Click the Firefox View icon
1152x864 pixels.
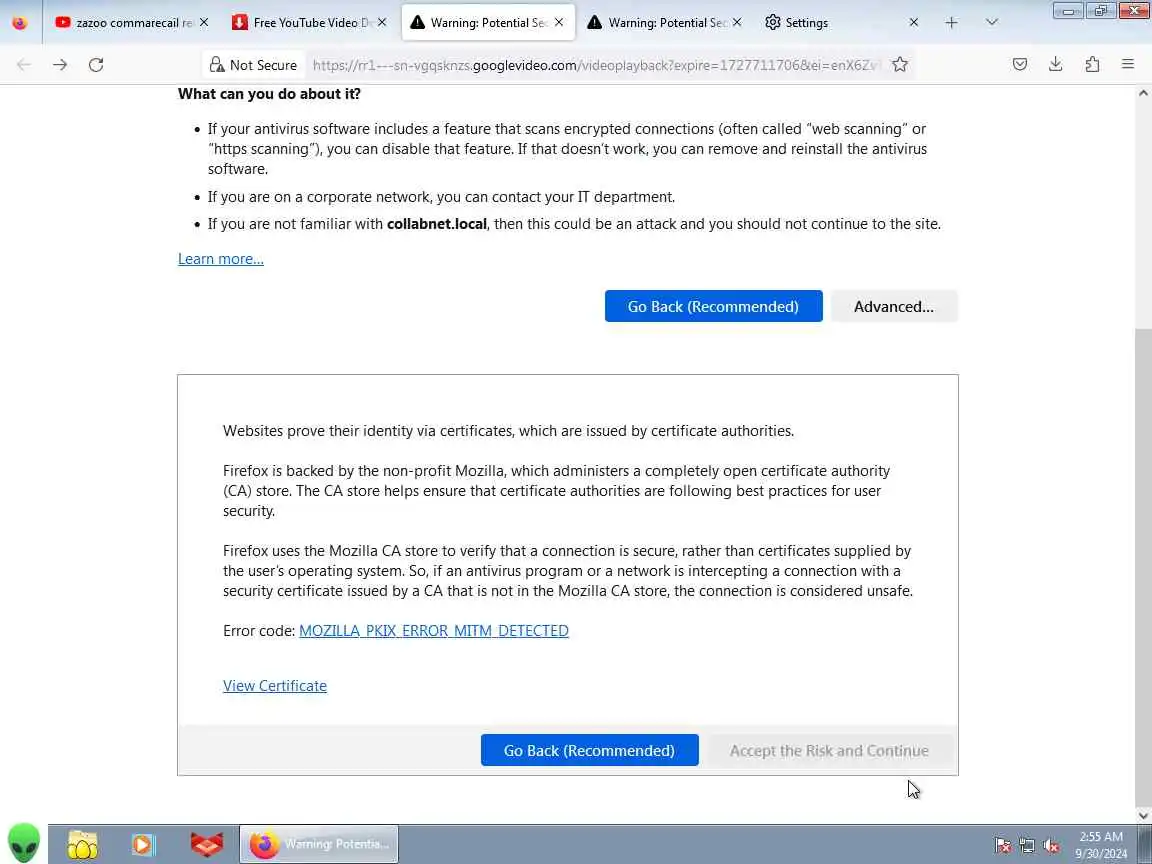20,23
